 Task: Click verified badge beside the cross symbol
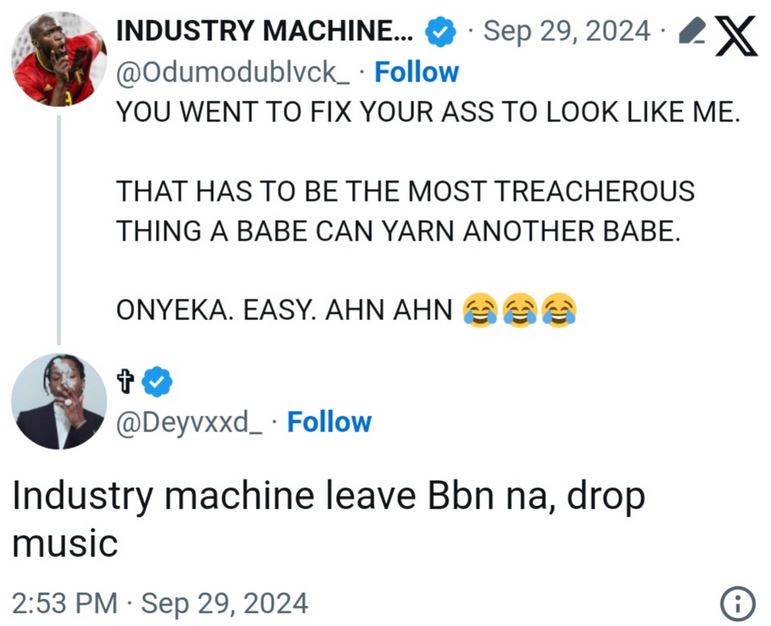tap(157, 382)
